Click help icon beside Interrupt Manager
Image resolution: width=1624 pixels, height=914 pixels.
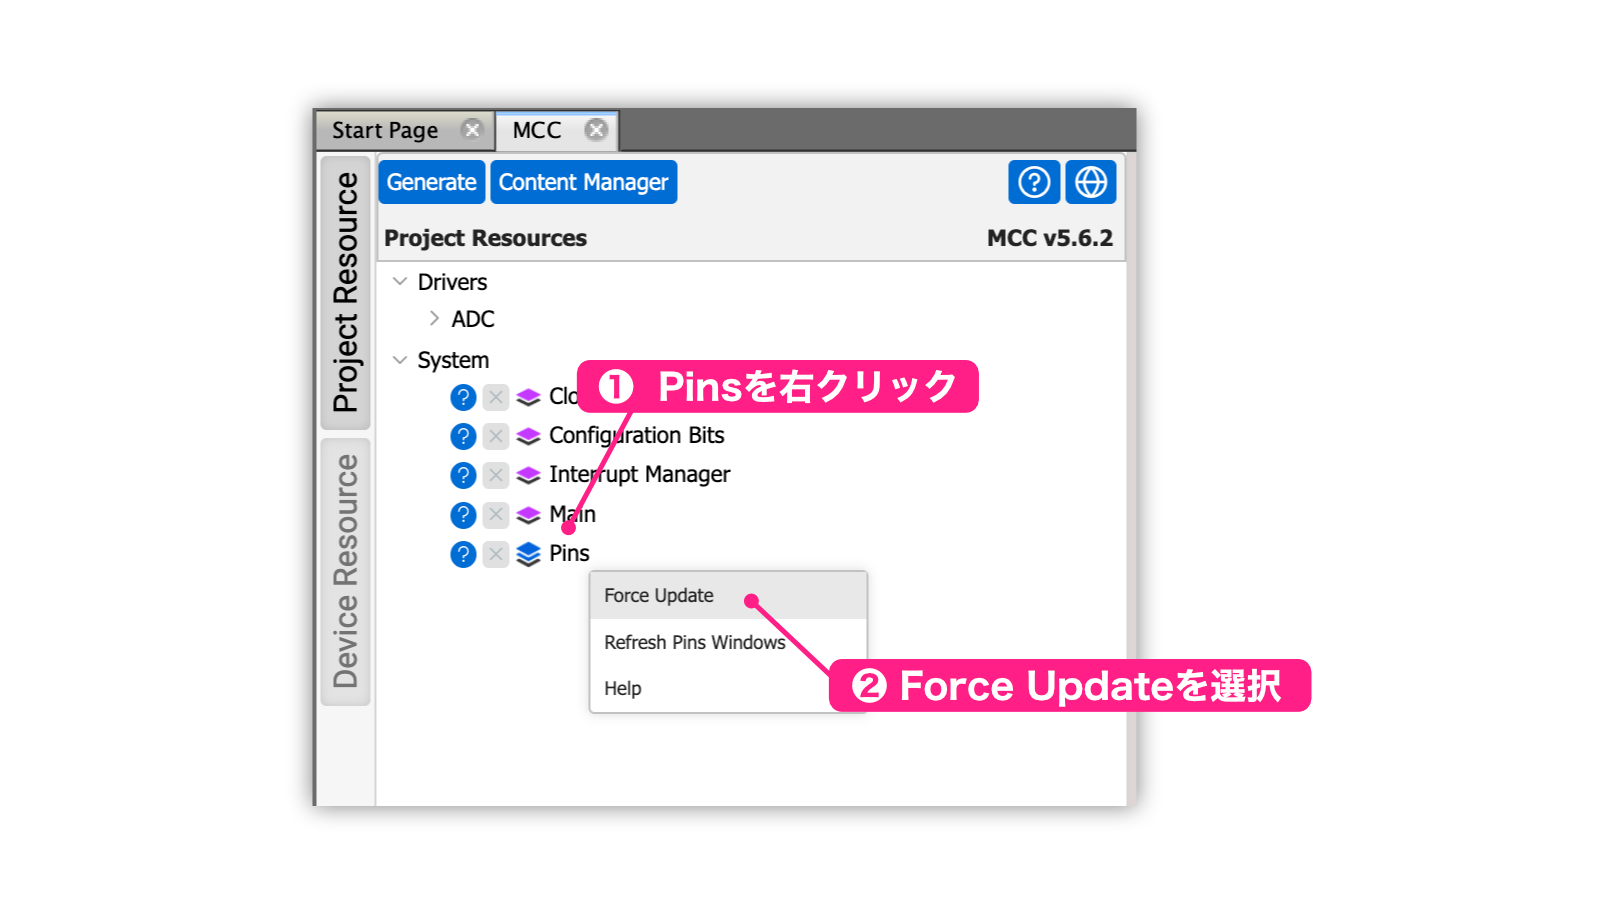463,475
